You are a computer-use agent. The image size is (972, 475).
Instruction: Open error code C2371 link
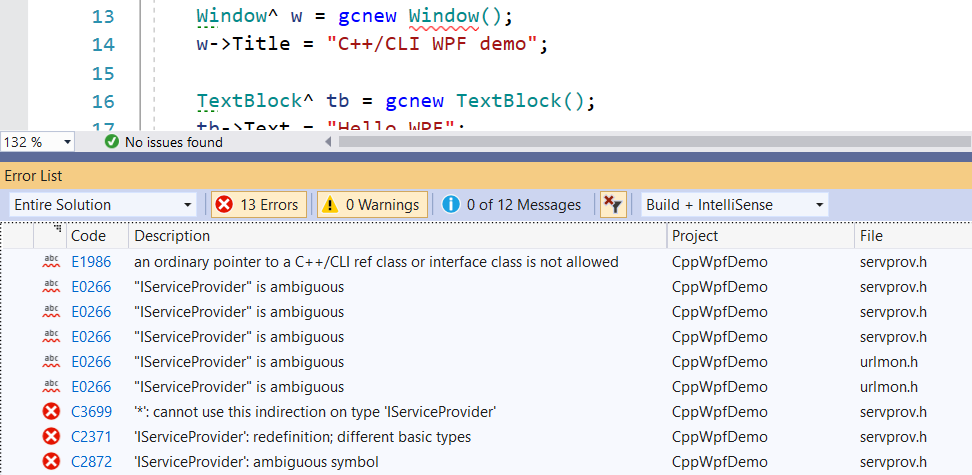coord(91,437)
